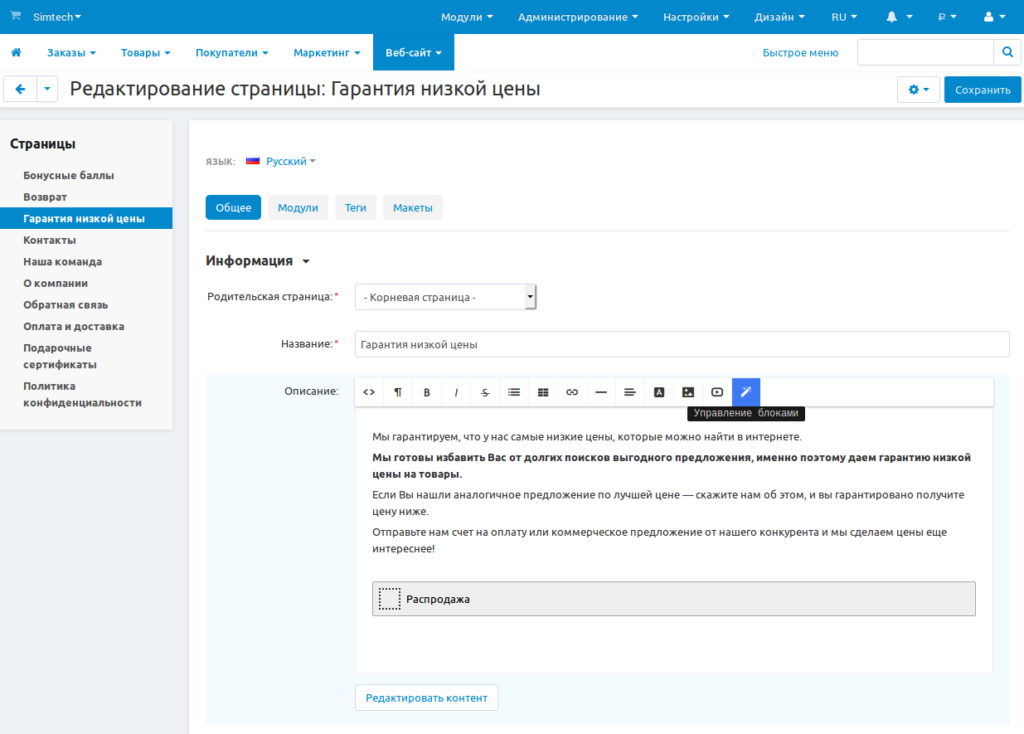Screen dimensions: 1024x734
Task: Insert a video in the editor
Action: coord(717,392)
